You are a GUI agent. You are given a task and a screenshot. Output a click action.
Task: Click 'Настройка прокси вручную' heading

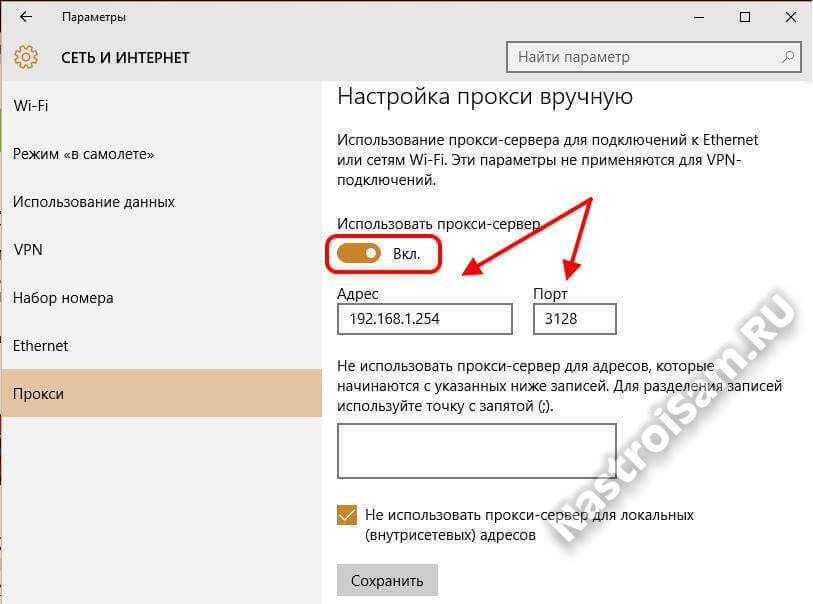tap(485, 96)
